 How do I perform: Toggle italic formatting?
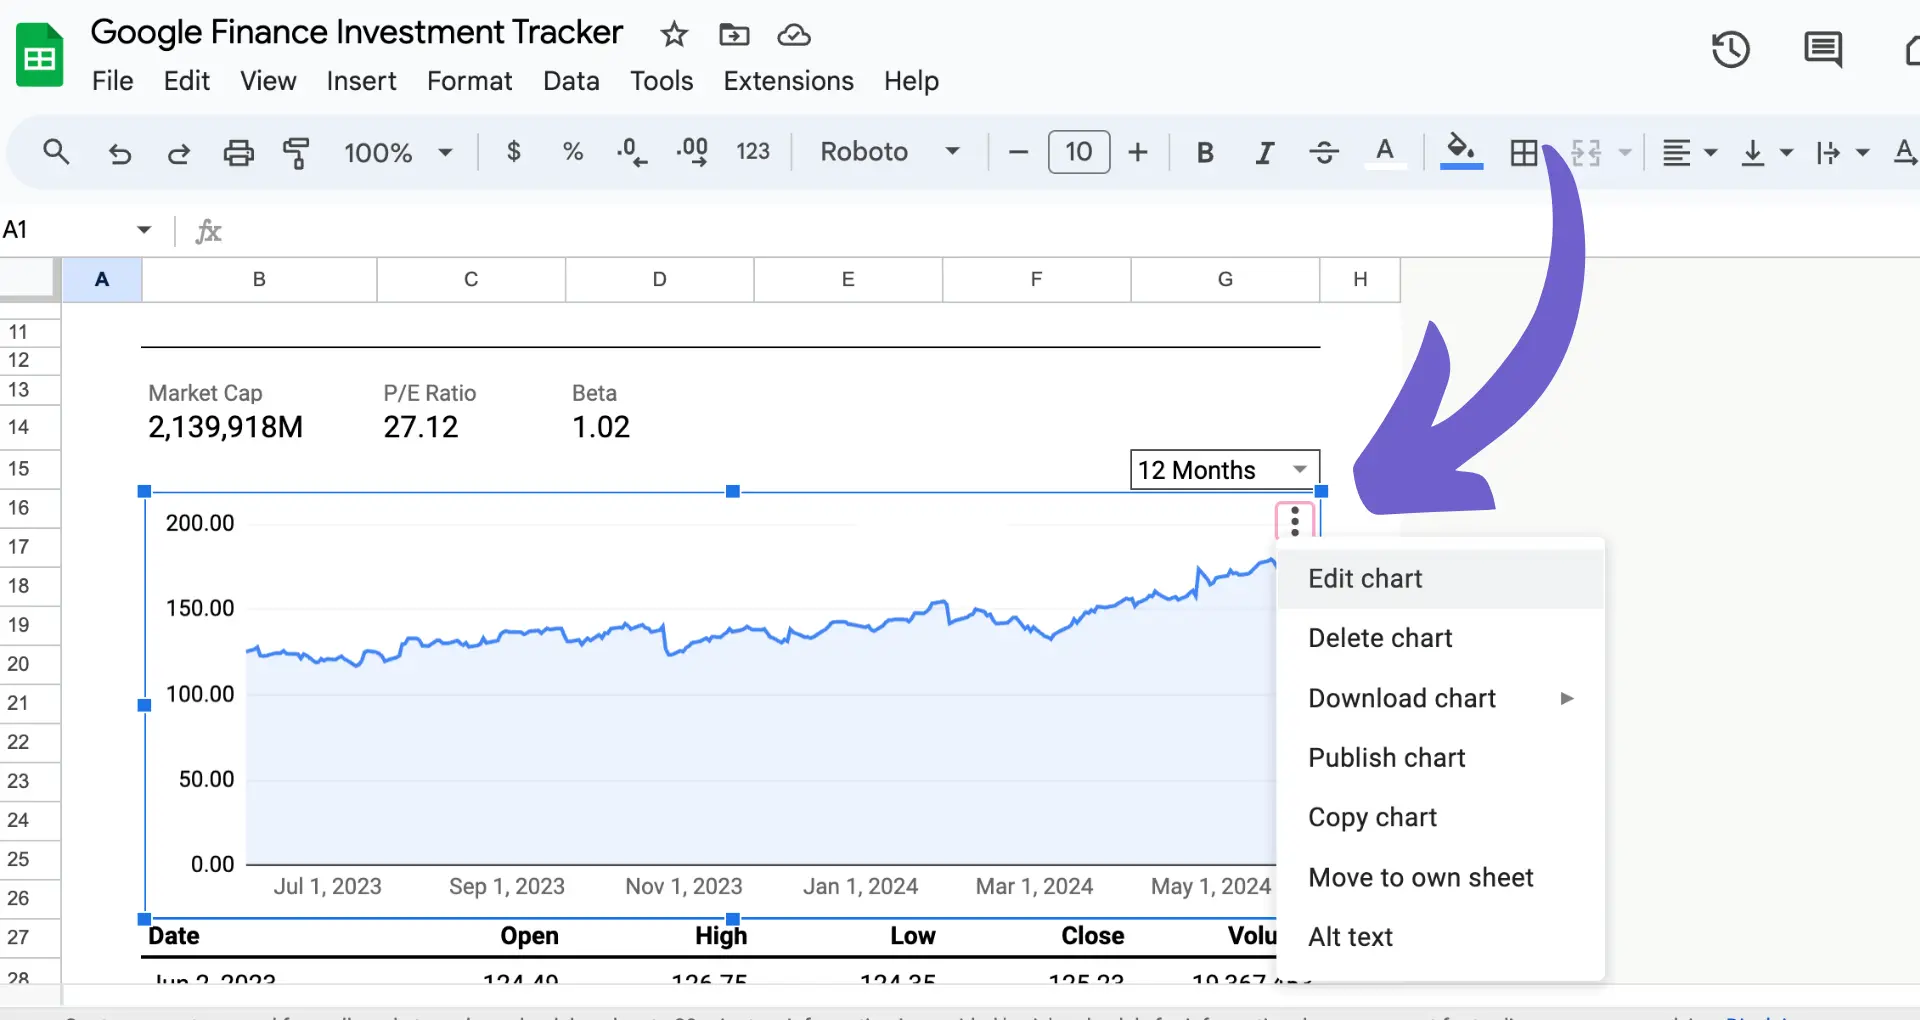click(x=1264, y=153)
